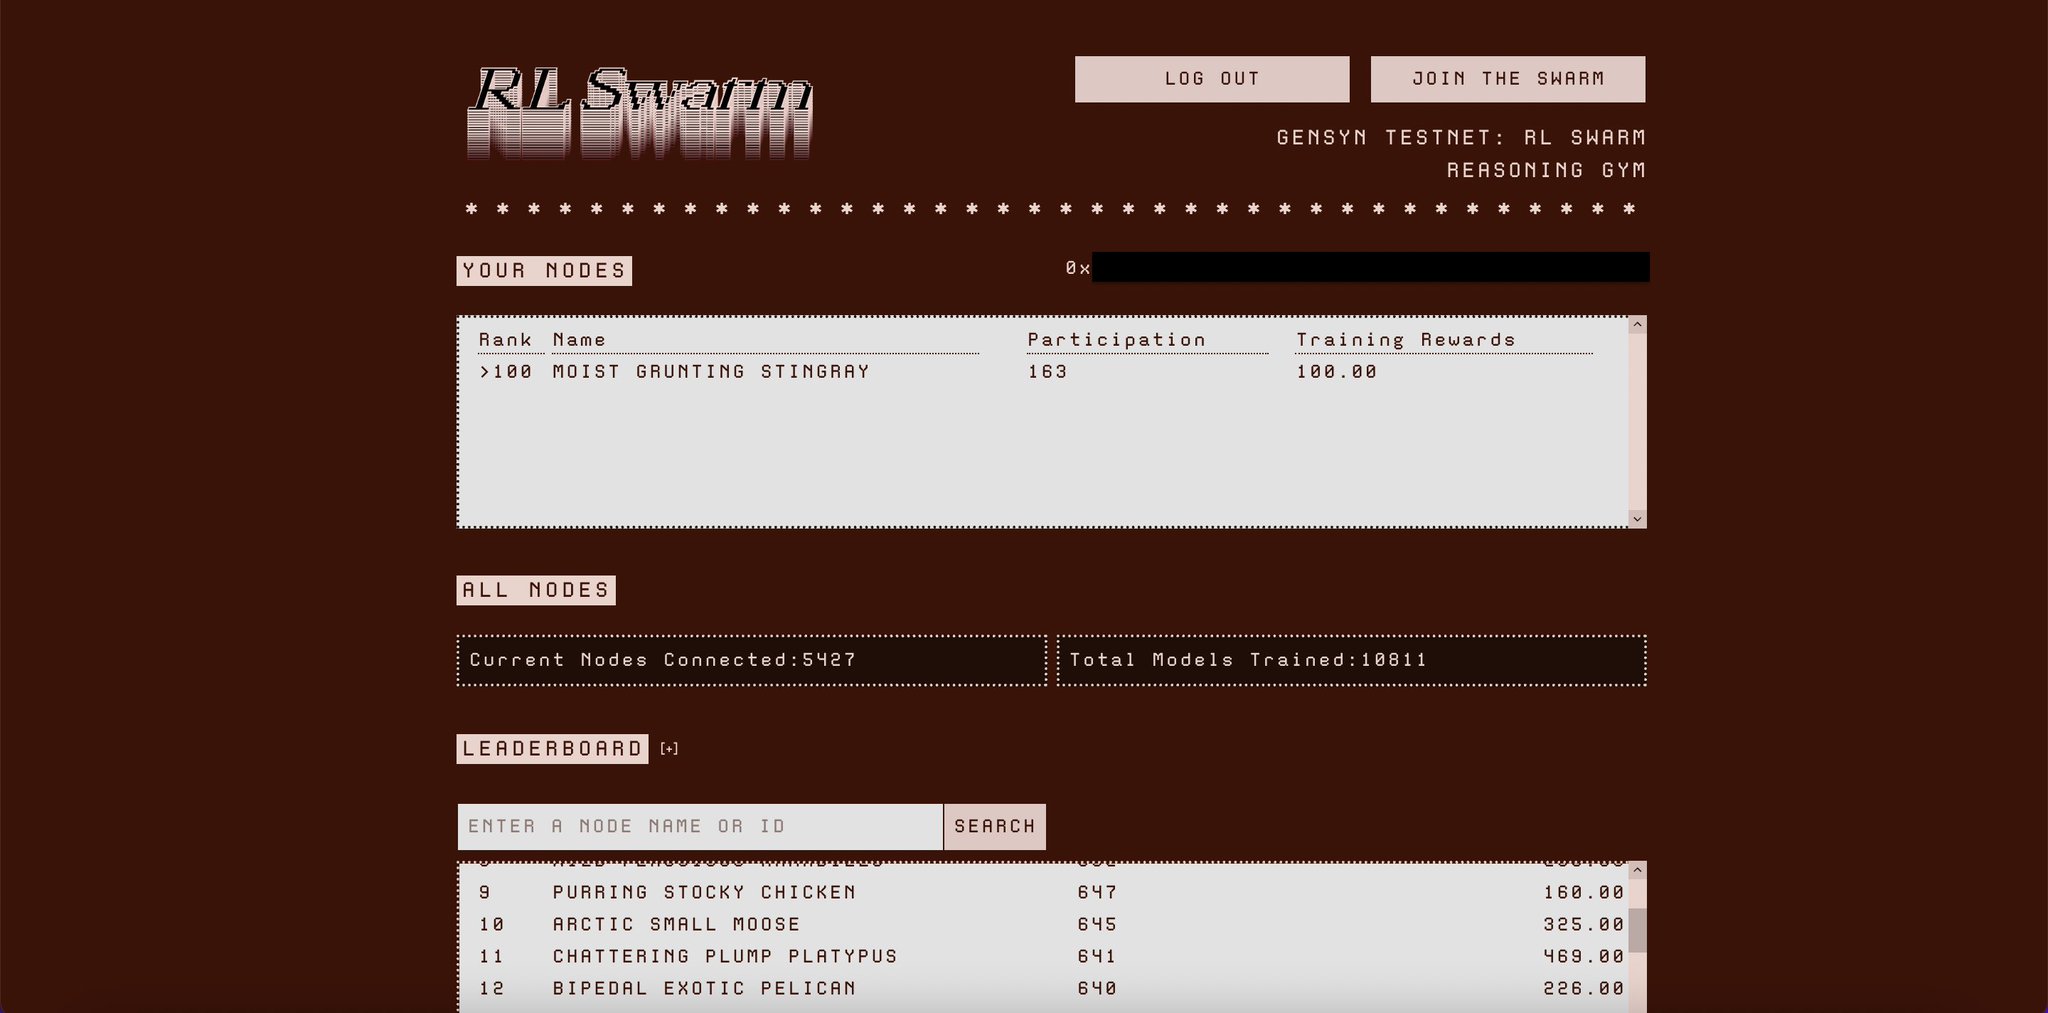This screenshot has width=2048, height=1013.
Task: Expand the leaderboard with [+] icon
Action: tap(669, 749)
